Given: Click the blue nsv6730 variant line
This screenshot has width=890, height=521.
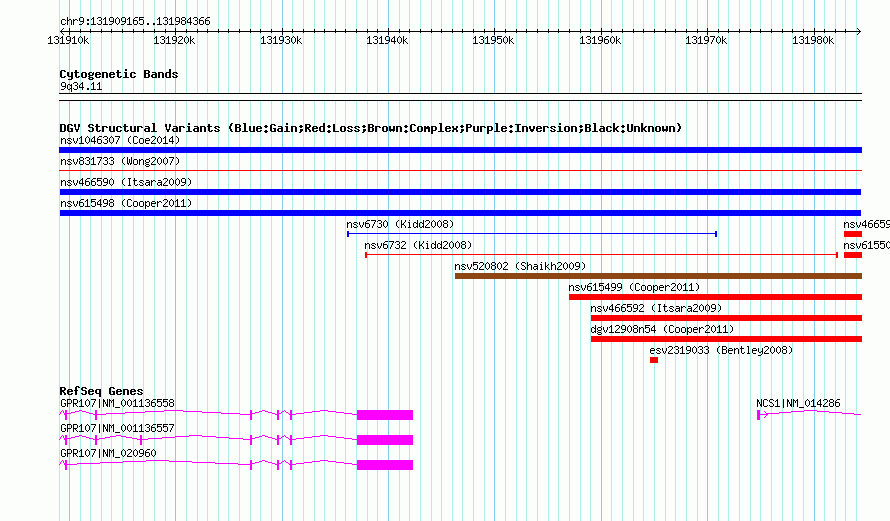Looking at the screenshot, I should point(532,234).
